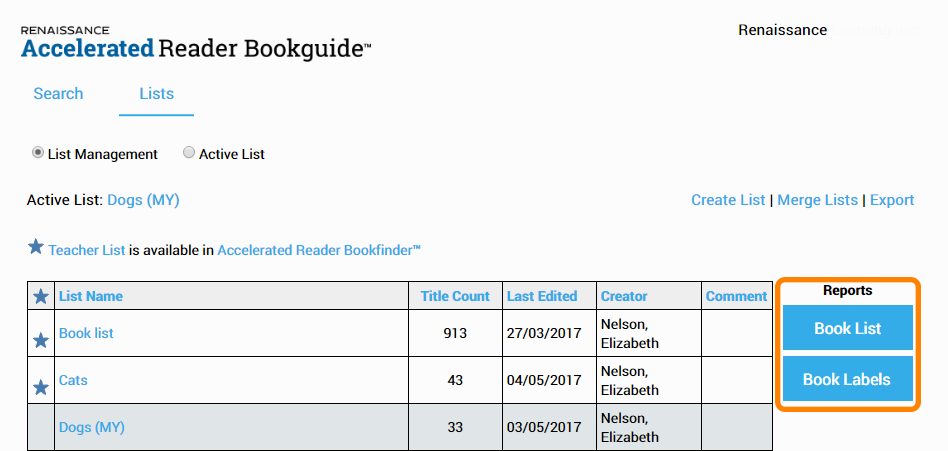Screen dimensions: 948x451
Task: Click date 27/03/2017 cell
Action: click(x=549, y=333)
